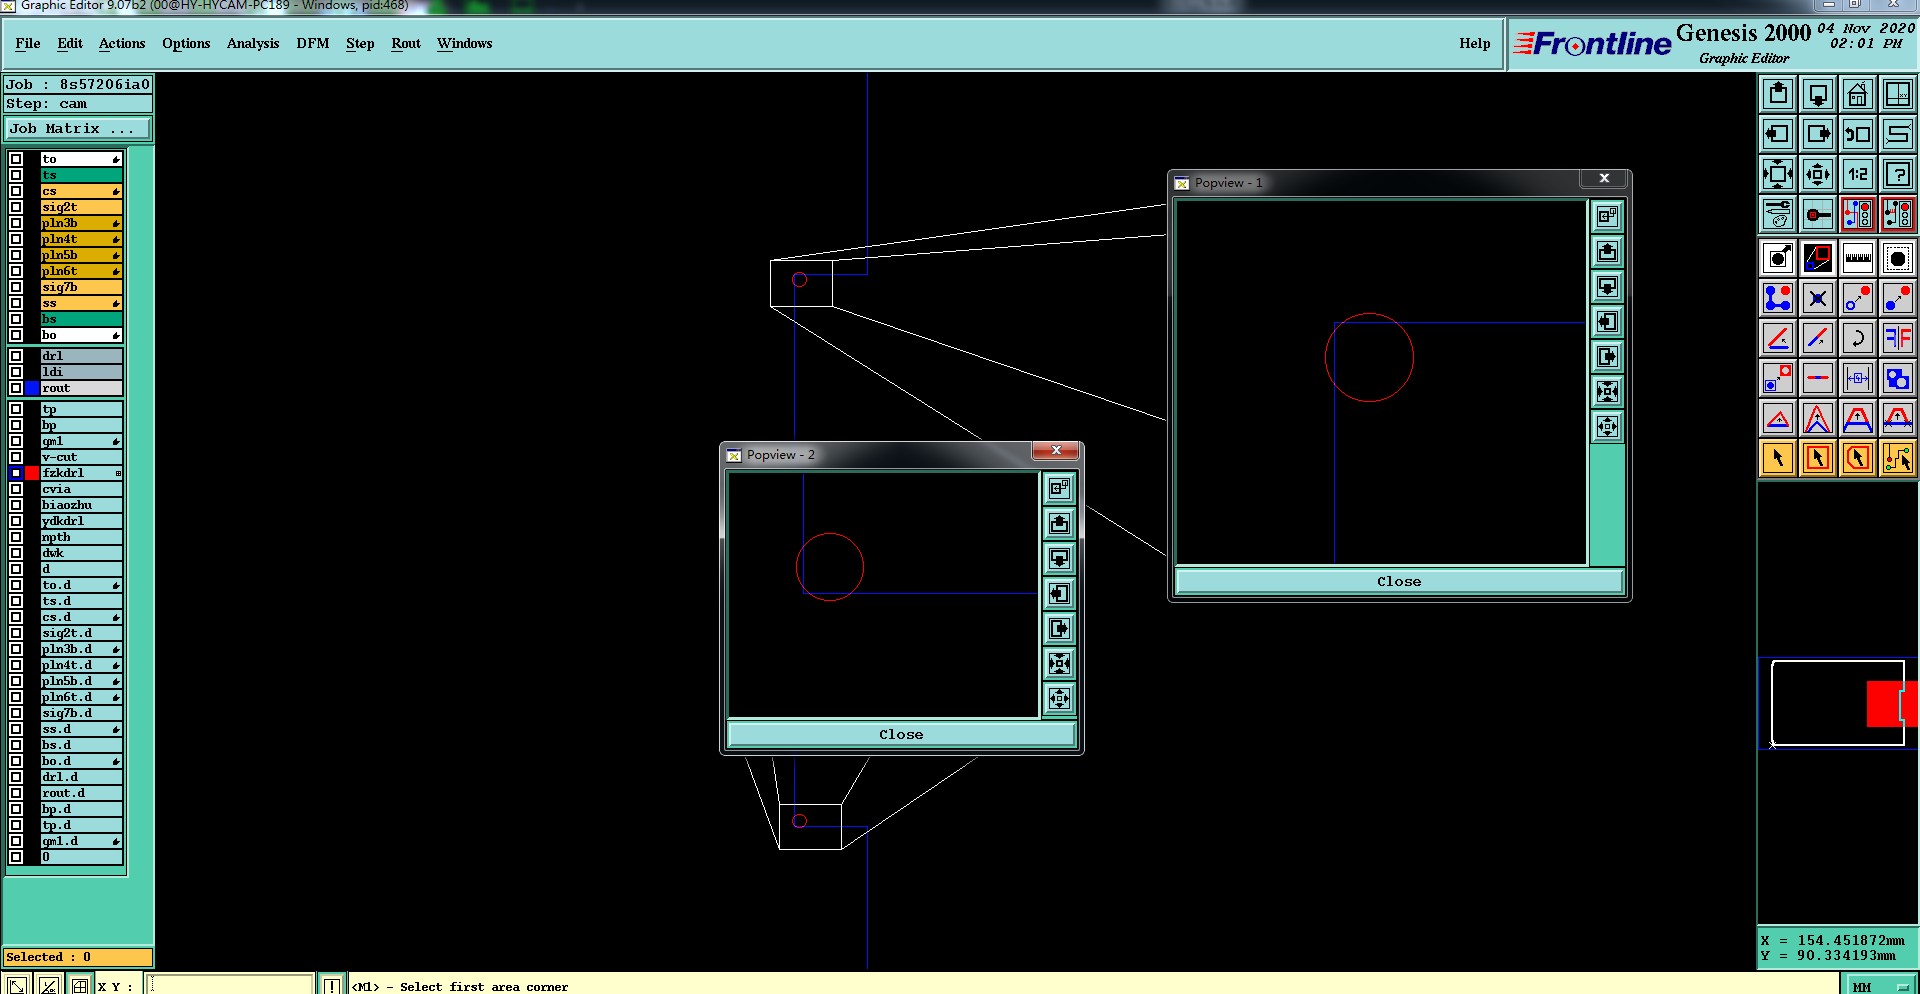Image resolution: width=1920 pixels, height=994 pixels.
Task: Open the Analysis menu
Action: click(253, 43)
